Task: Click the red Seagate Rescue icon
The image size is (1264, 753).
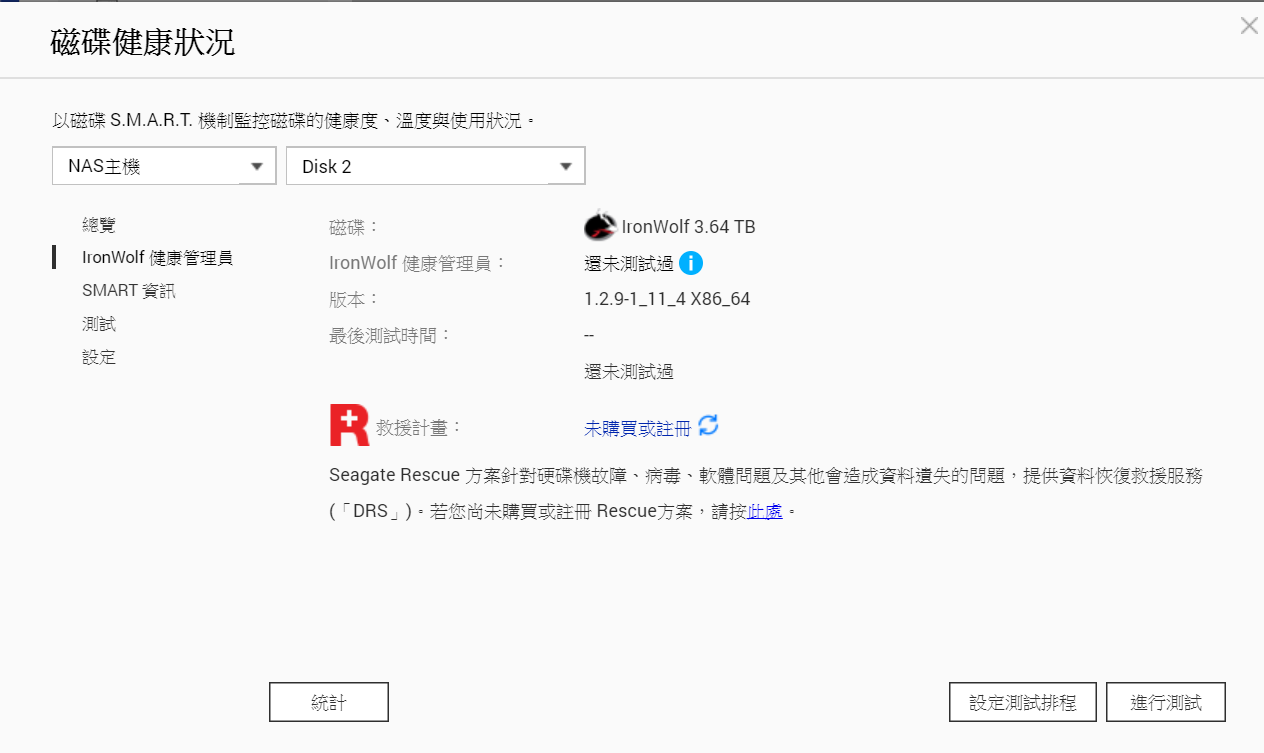Action: (x=349, y=425)
